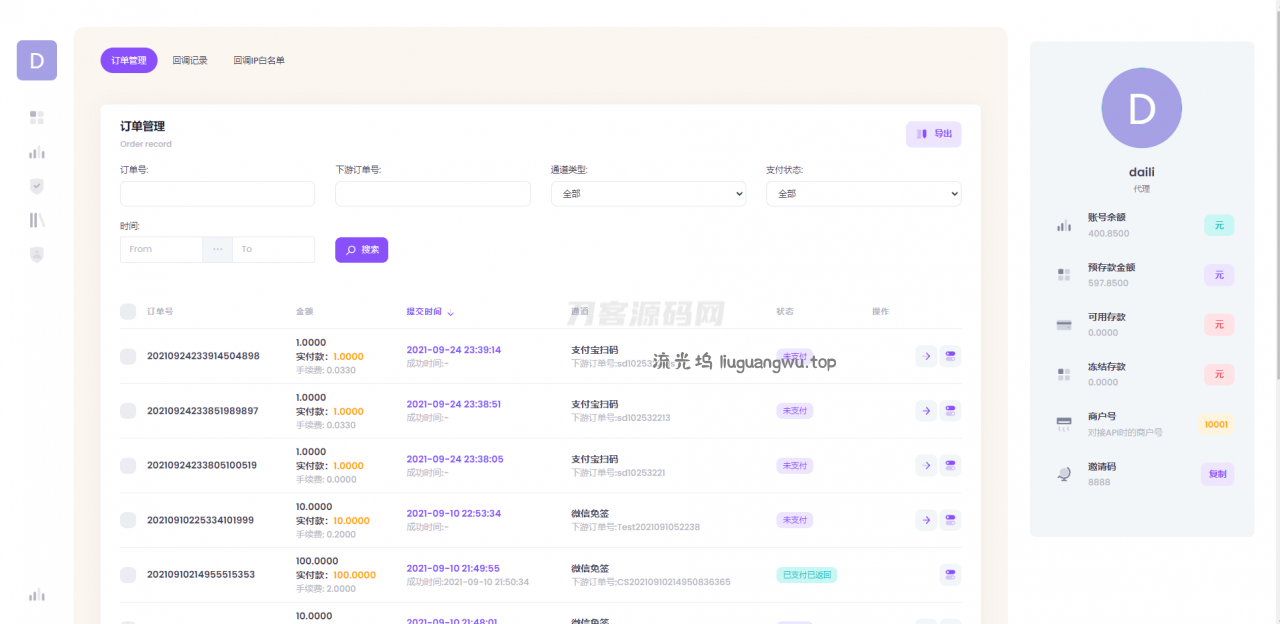Check the select-all checkbox in table header
This screenshot has width=1280, height=624.
pyautogui.click(x=128, y=312)
